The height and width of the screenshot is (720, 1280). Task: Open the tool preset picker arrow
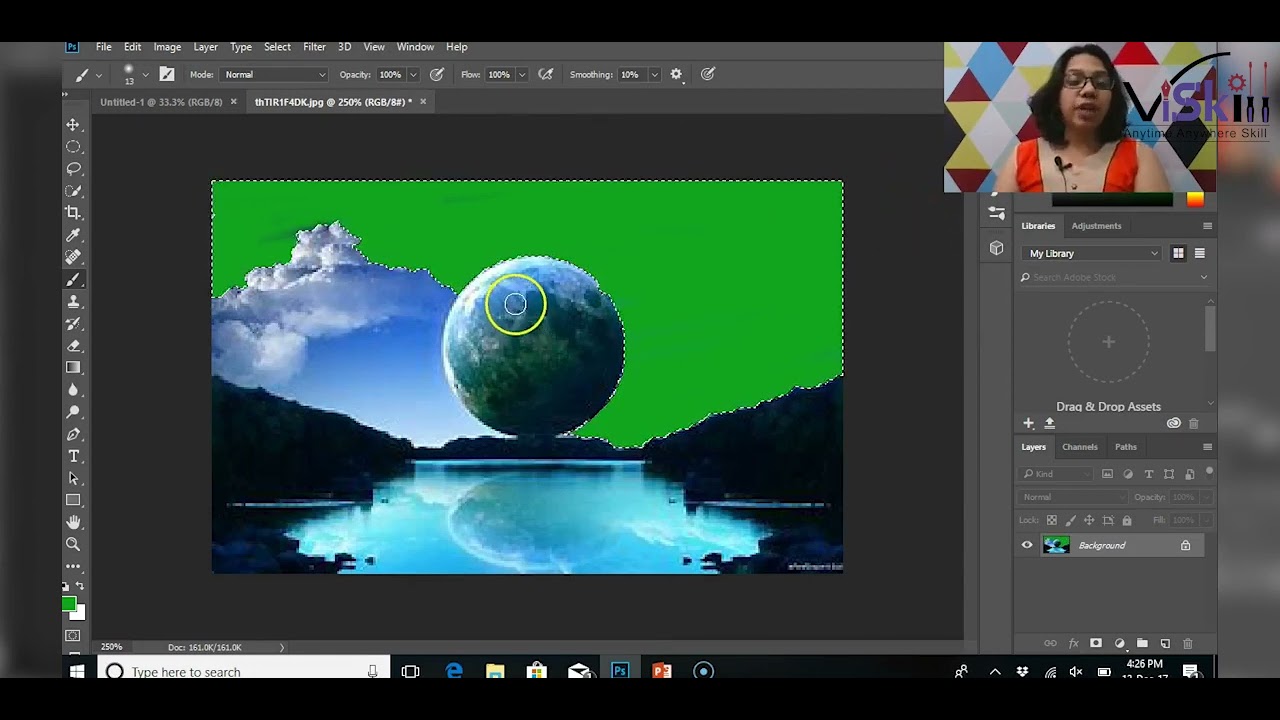(x=98, y=75)
